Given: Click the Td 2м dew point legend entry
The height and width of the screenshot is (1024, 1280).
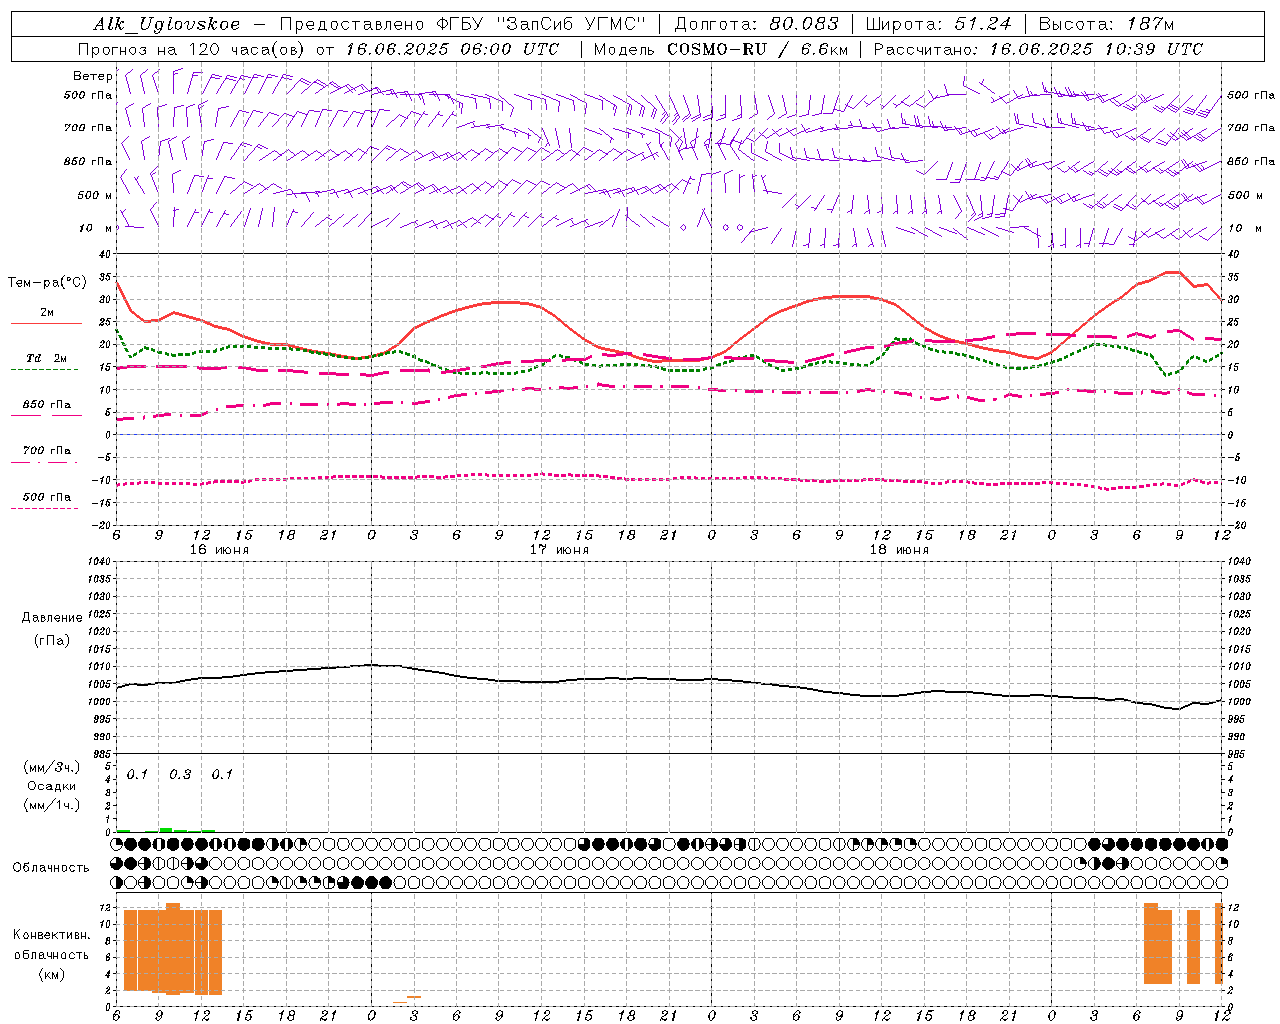Looking at the screenshot, I should [x=47, y=362].
